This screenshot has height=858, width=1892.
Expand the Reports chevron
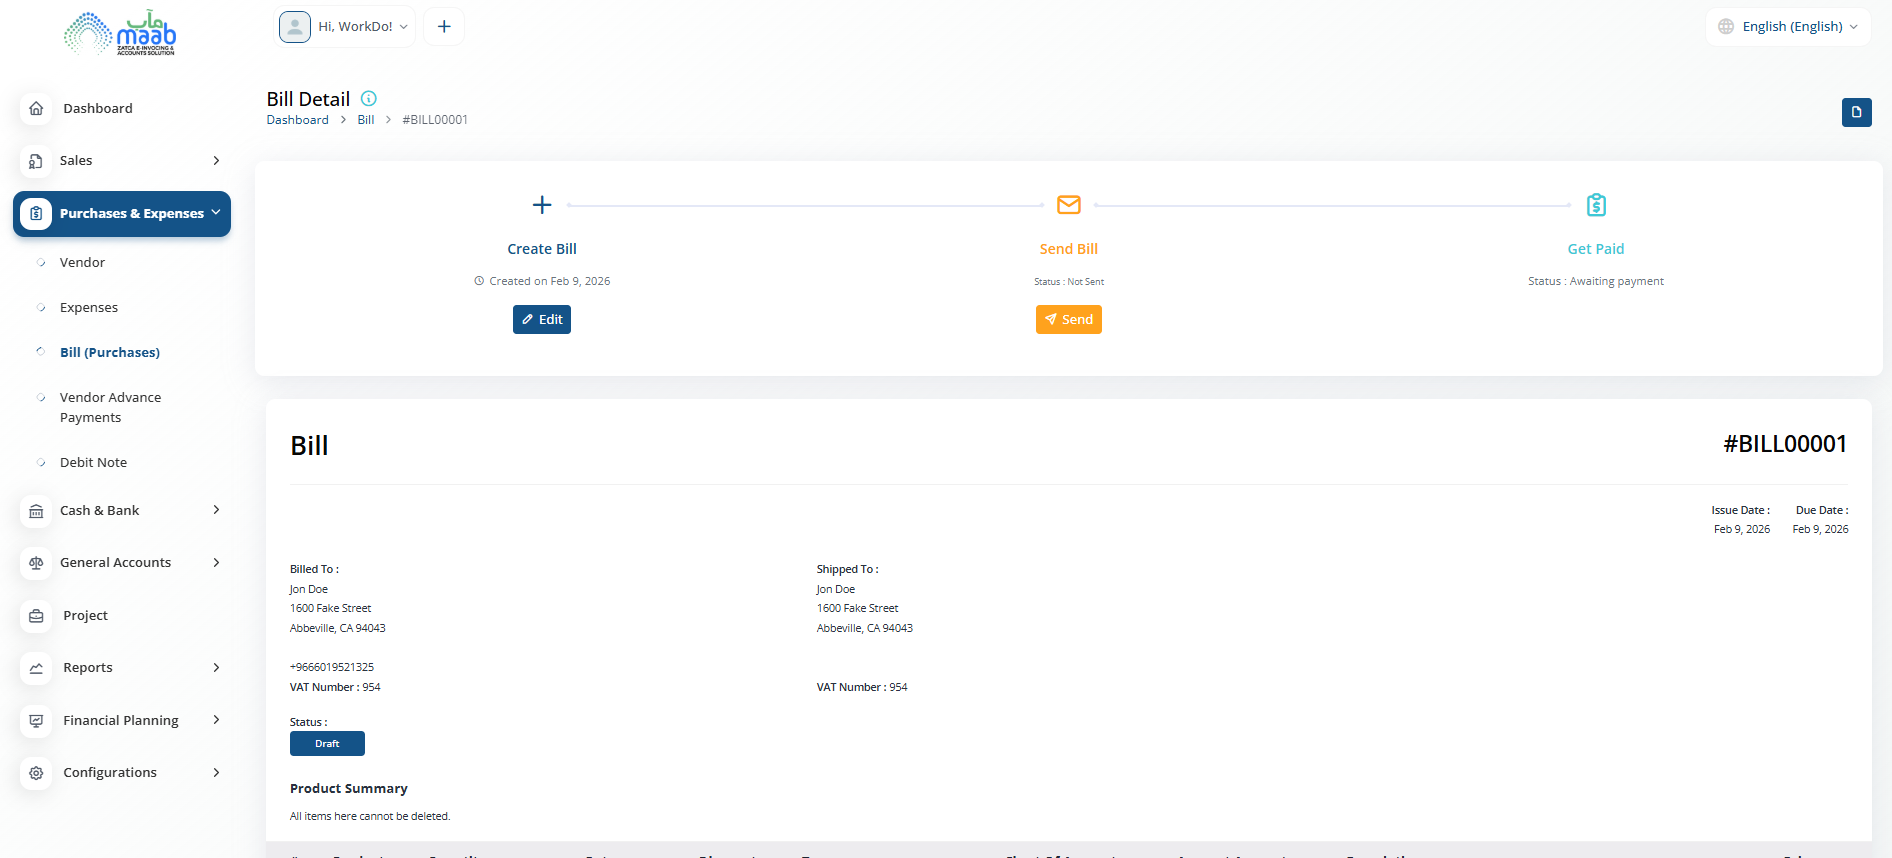216,668
